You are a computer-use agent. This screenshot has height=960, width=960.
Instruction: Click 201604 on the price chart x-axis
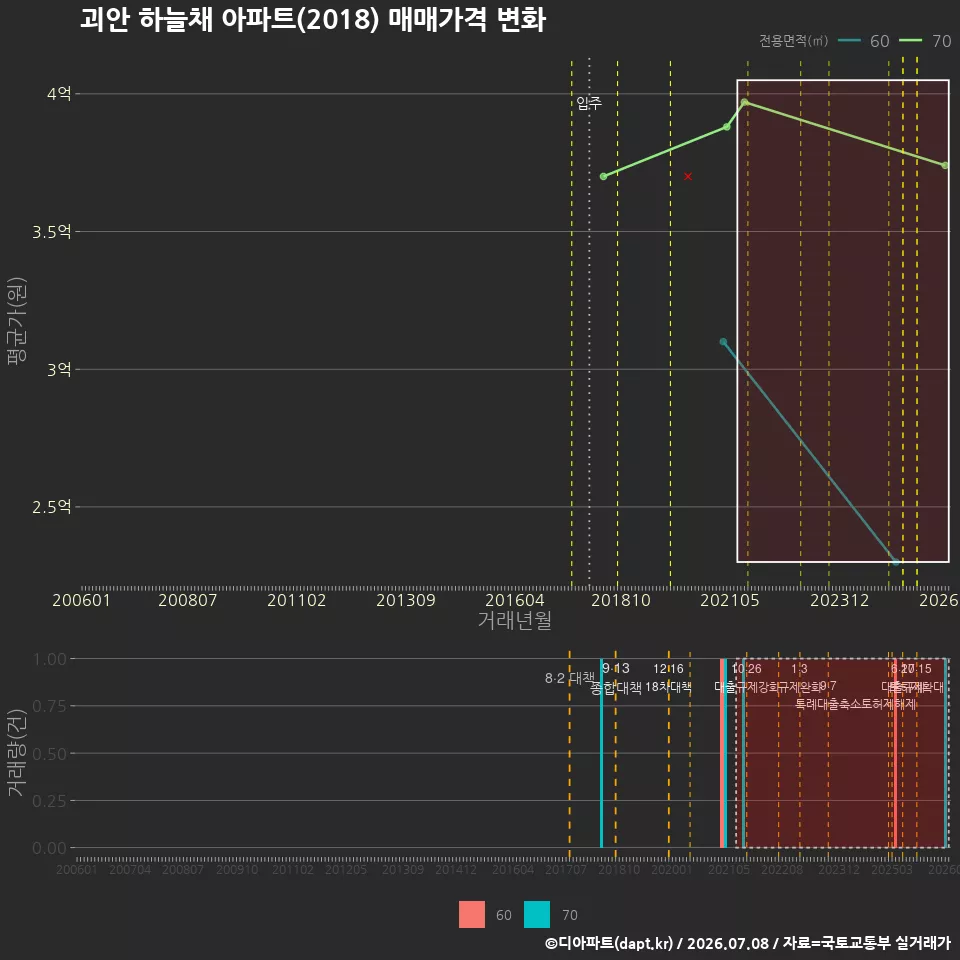click(515, 600)
